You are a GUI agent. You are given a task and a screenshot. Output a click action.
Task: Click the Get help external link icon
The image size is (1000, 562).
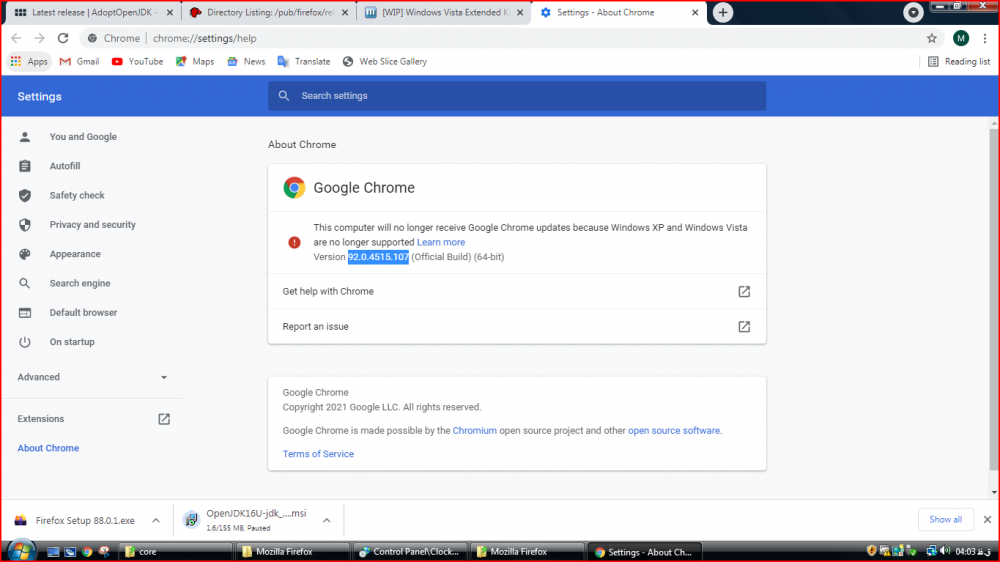(x=744, y=292)
